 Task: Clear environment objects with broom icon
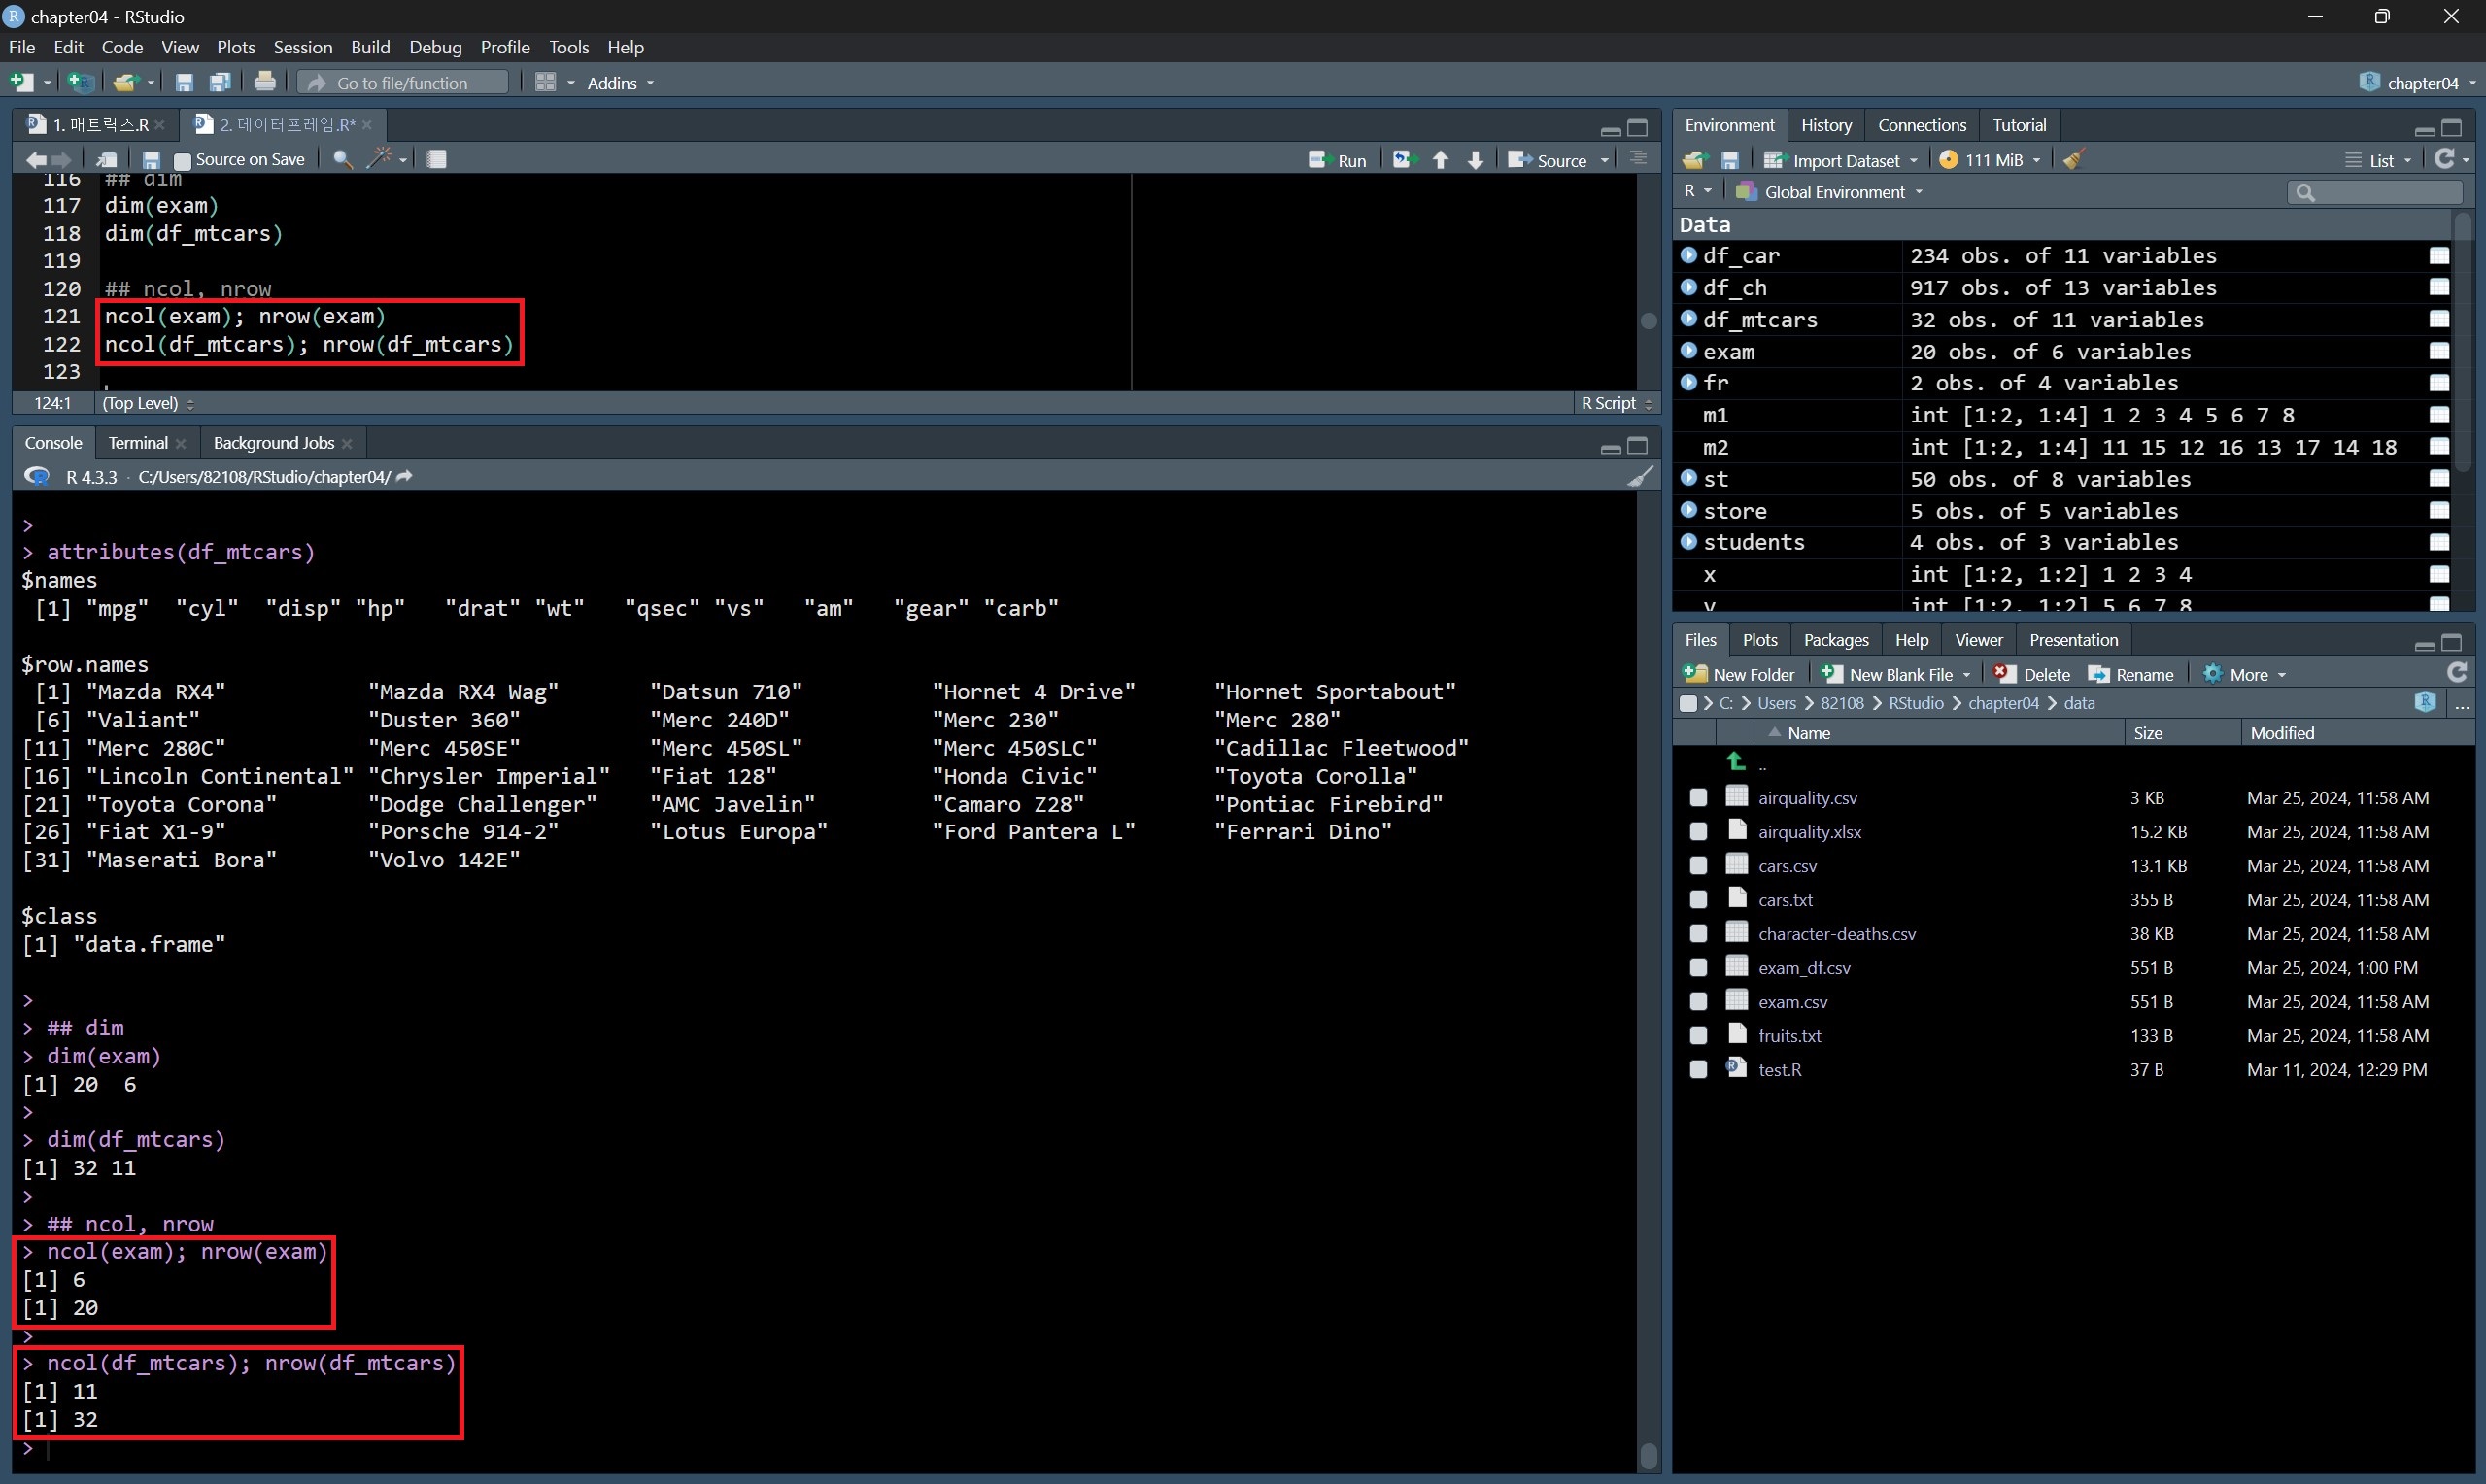pyautogui.click(x=2074, y=160)
